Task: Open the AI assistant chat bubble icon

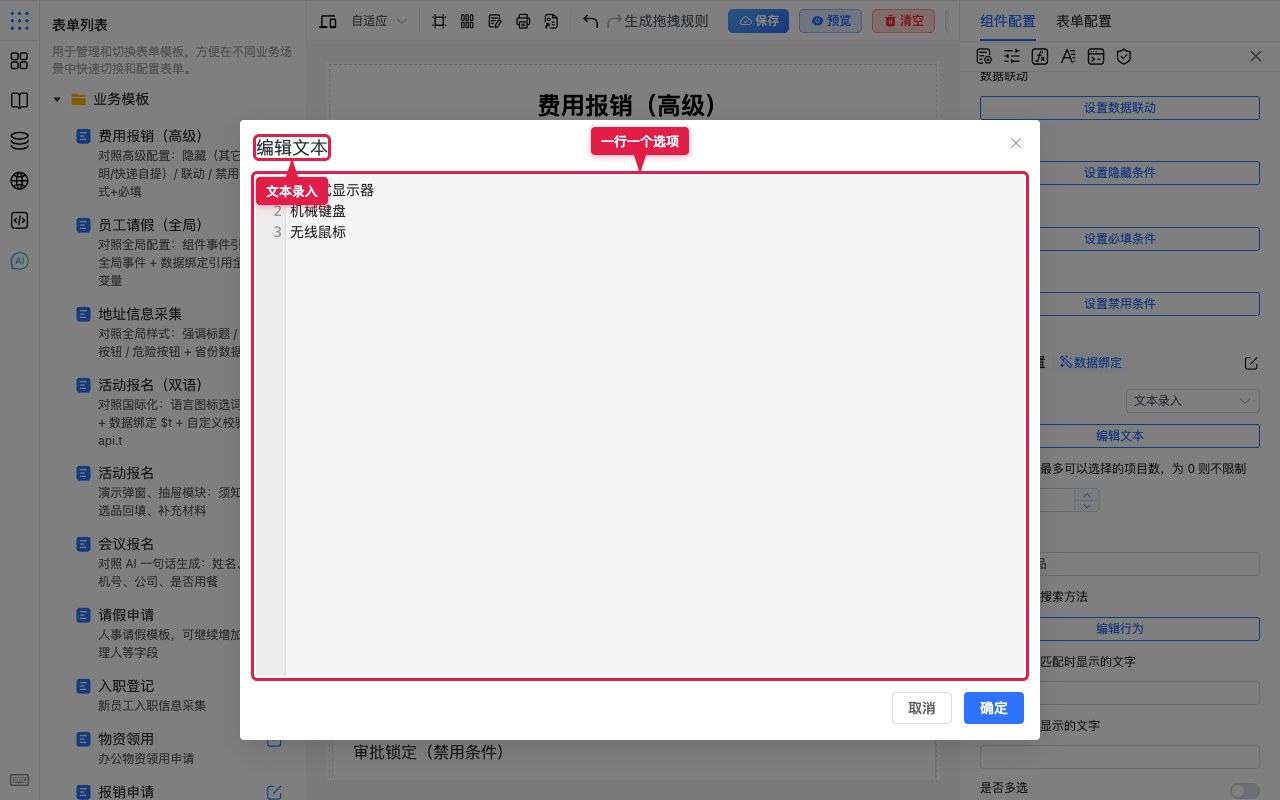Action: click(19, 261)
